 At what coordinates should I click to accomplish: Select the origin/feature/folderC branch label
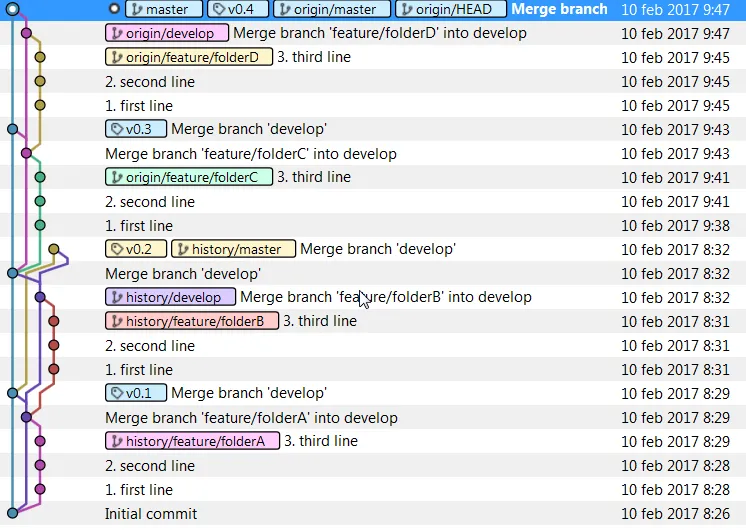(189, 177)
